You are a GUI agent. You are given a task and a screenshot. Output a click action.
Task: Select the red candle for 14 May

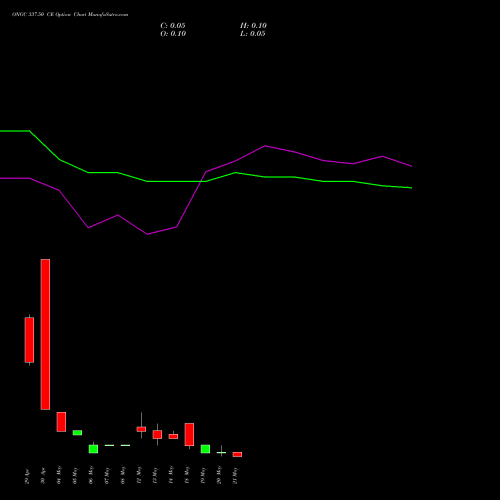173,436
